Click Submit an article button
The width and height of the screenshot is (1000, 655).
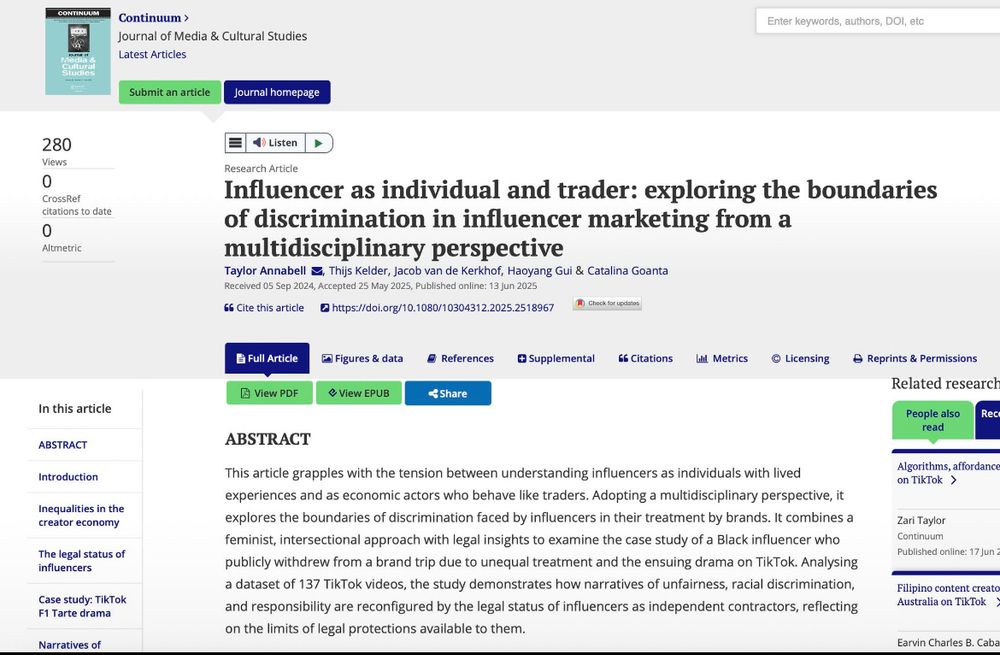coord(170,92)
